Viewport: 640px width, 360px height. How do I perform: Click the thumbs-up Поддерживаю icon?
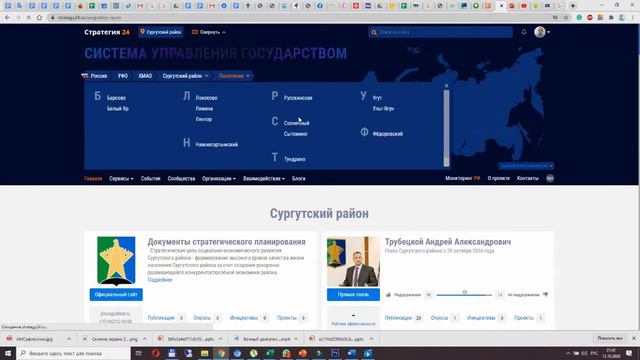tap(389, 295)
